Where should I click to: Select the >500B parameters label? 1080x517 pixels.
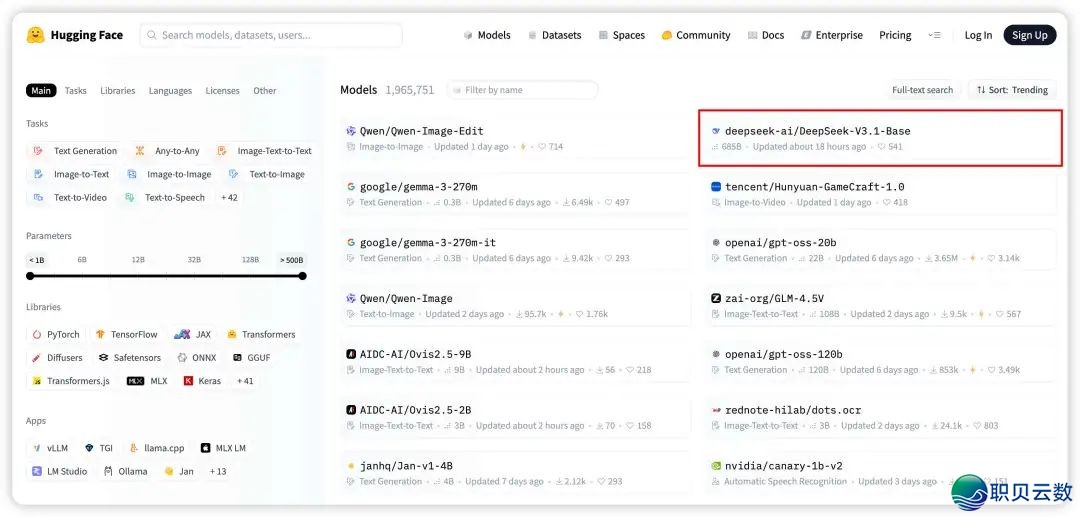tap(291, 260)
